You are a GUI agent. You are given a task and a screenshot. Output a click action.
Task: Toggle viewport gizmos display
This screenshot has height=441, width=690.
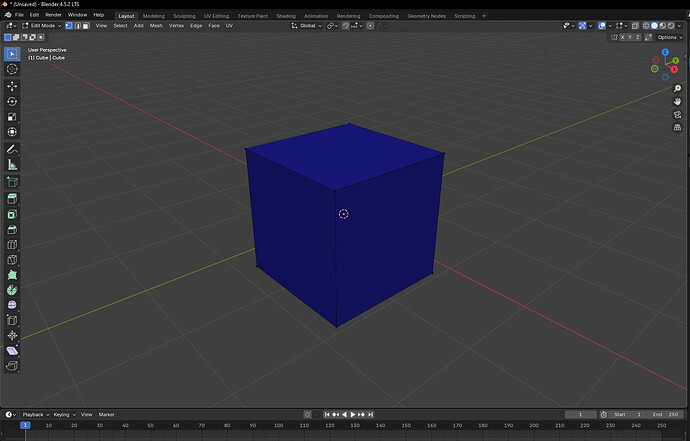582,26
